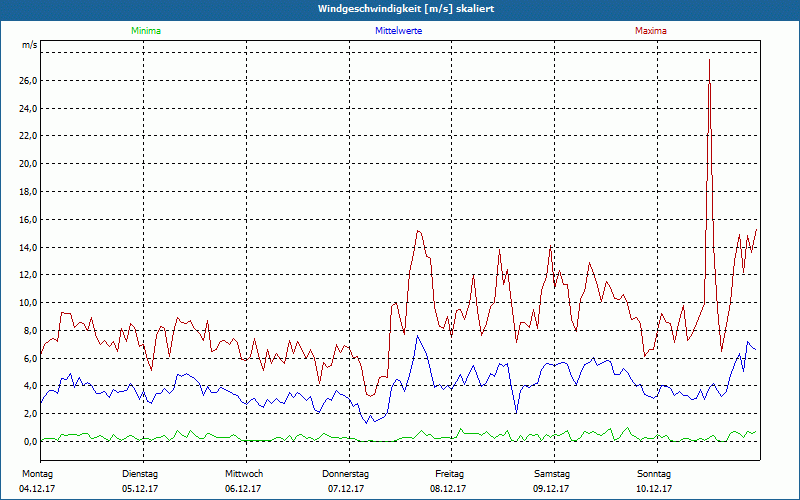Click the '10,0' y-axis value
800x500 pixels.
tap(27, 303)
